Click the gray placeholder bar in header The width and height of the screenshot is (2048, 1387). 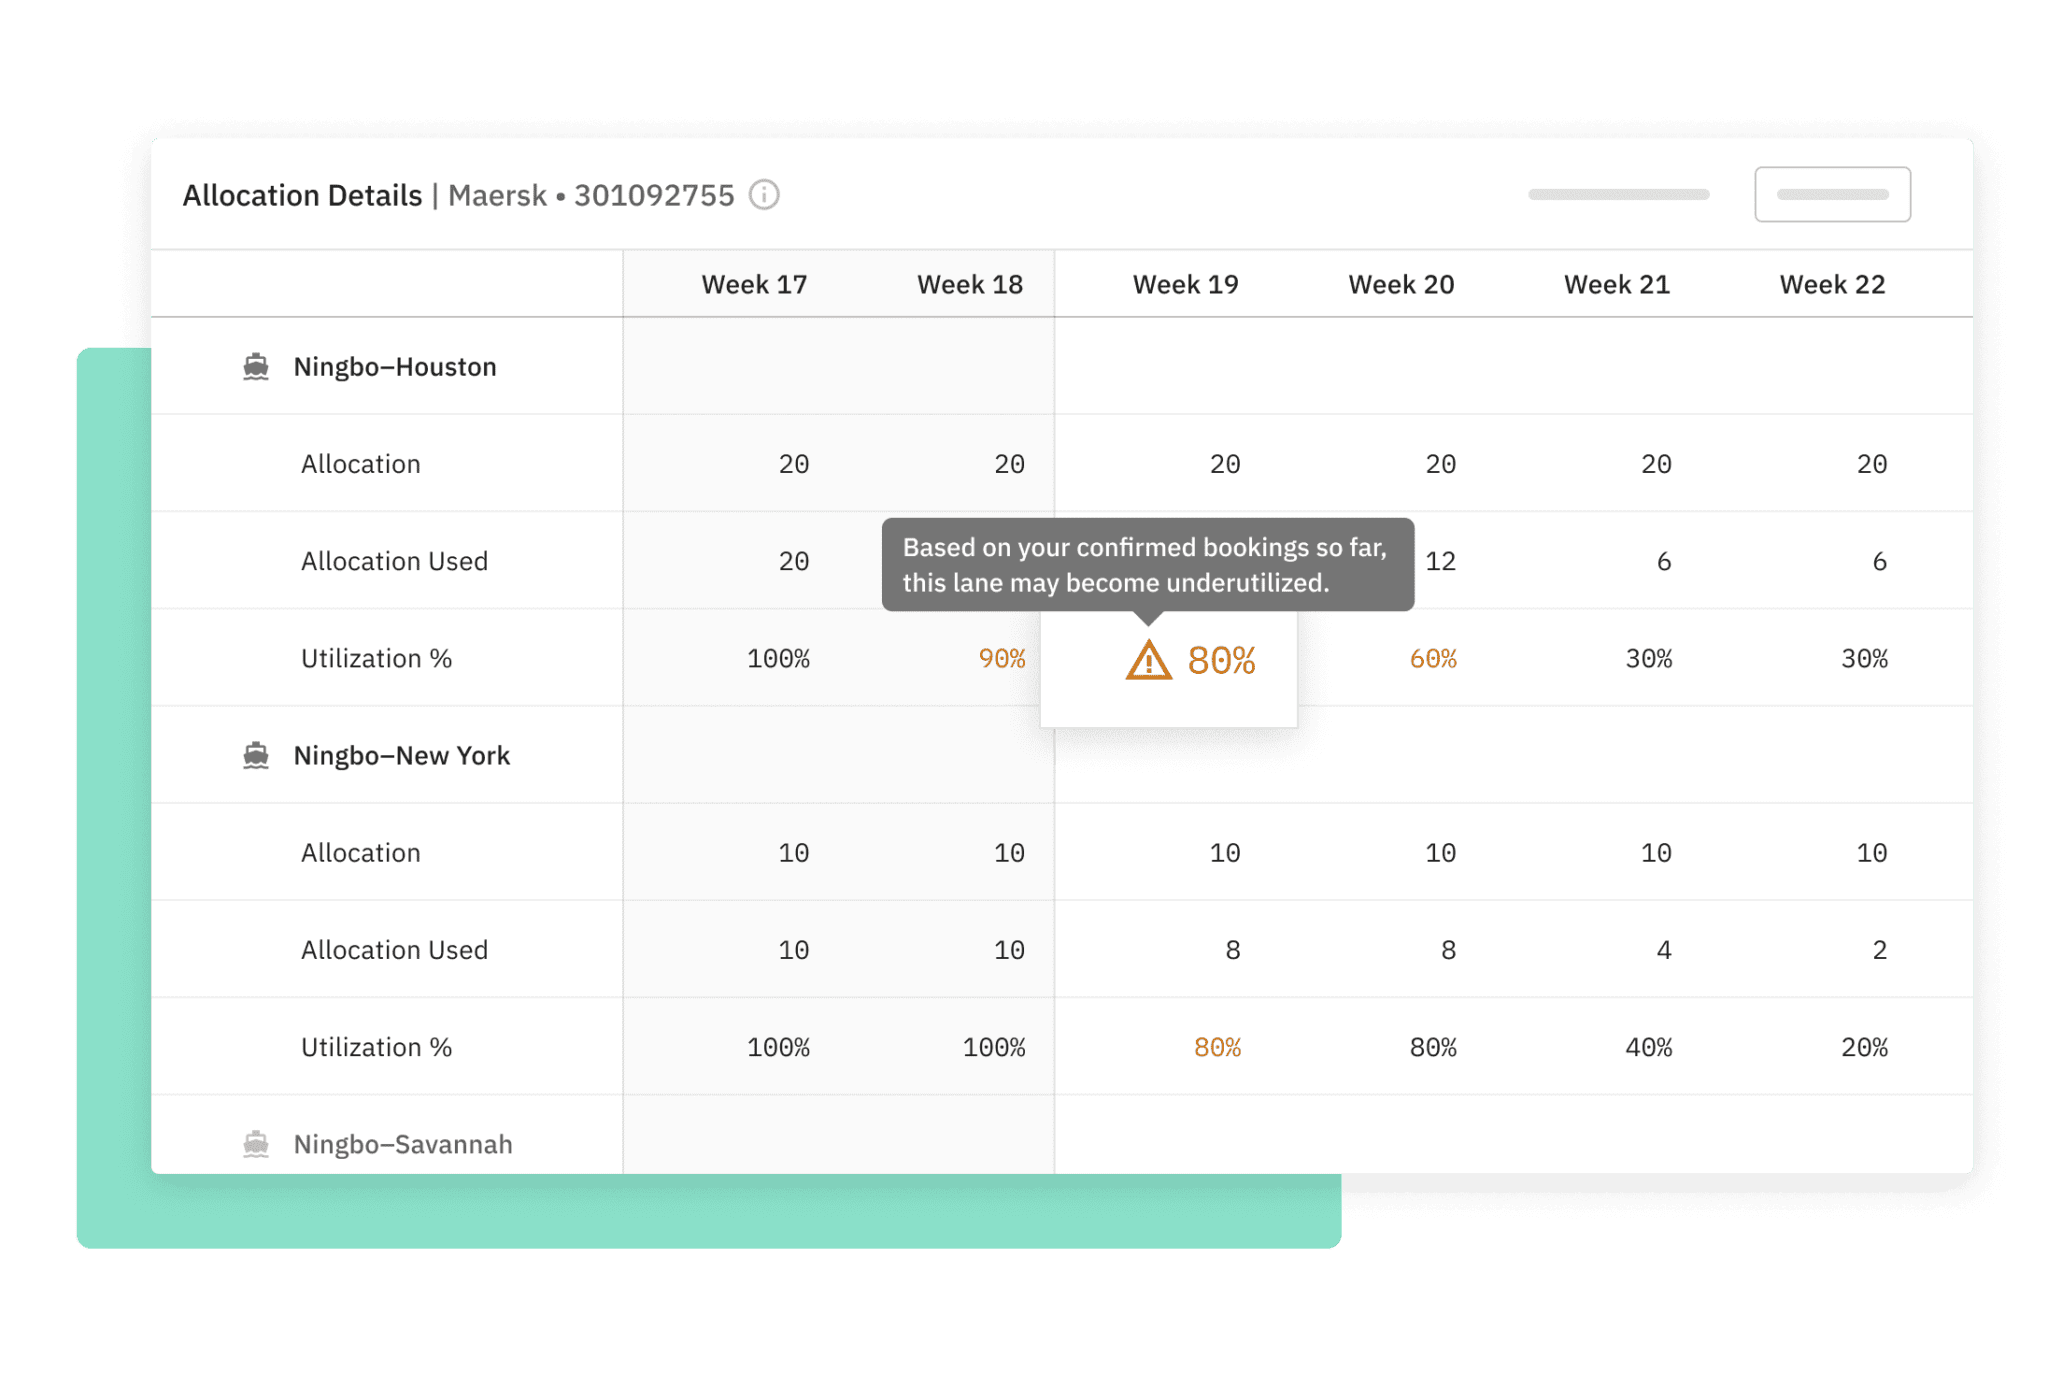click(1618, 194)
